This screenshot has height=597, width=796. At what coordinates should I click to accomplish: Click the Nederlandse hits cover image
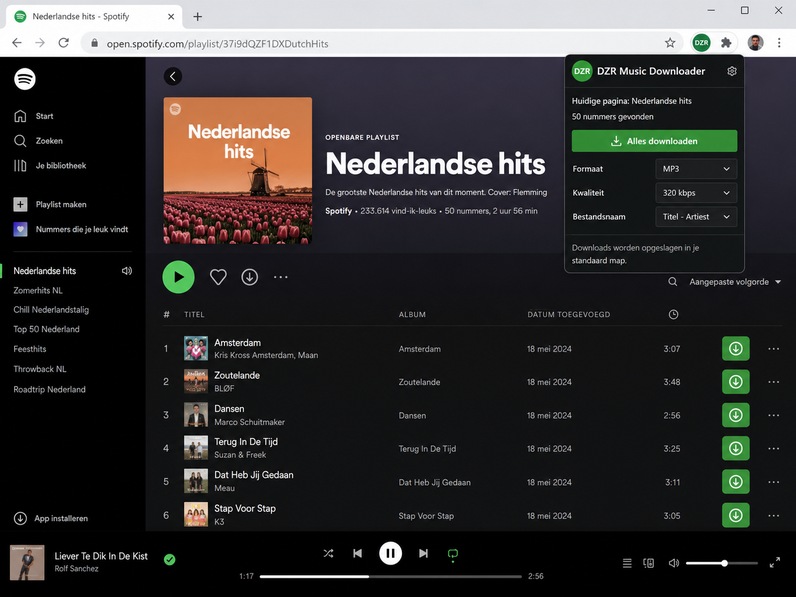tap(238, 171)
